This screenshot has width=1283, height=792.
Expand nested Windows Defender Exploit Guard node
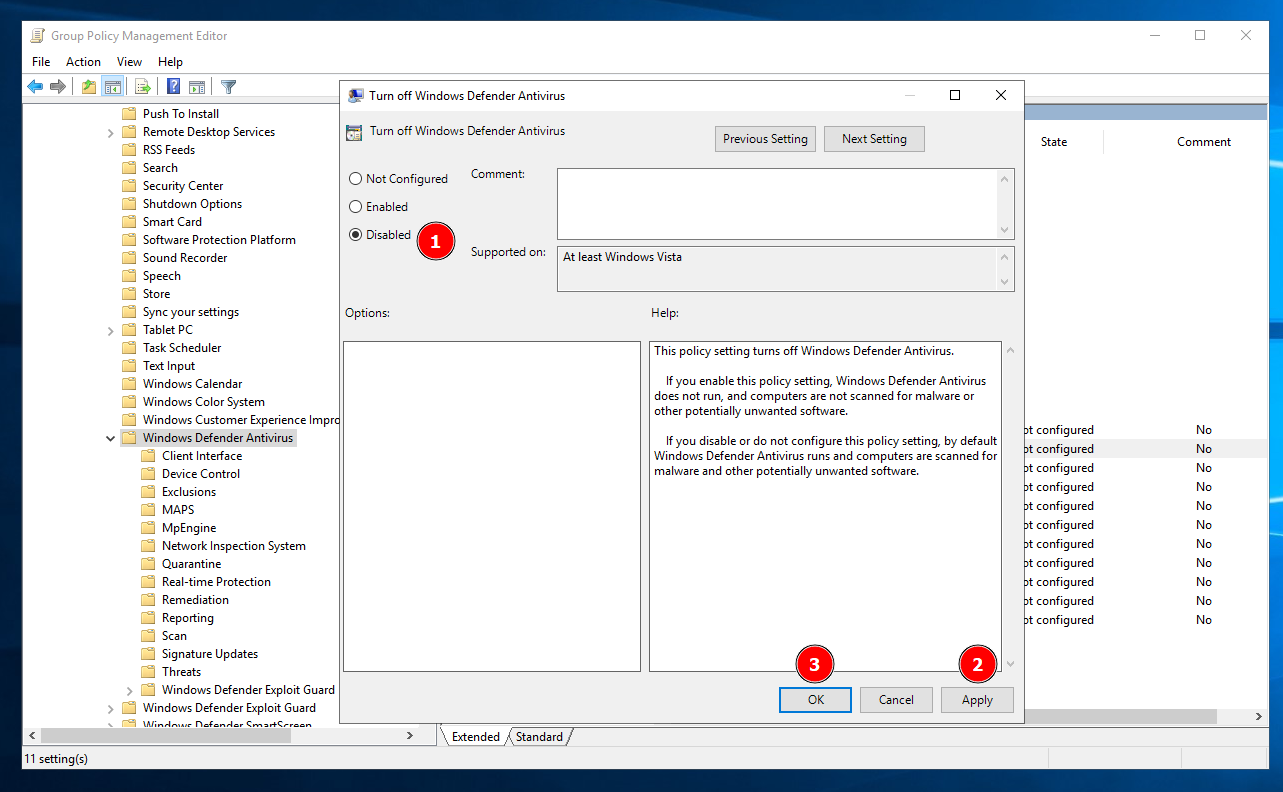[x=130, y=690]
